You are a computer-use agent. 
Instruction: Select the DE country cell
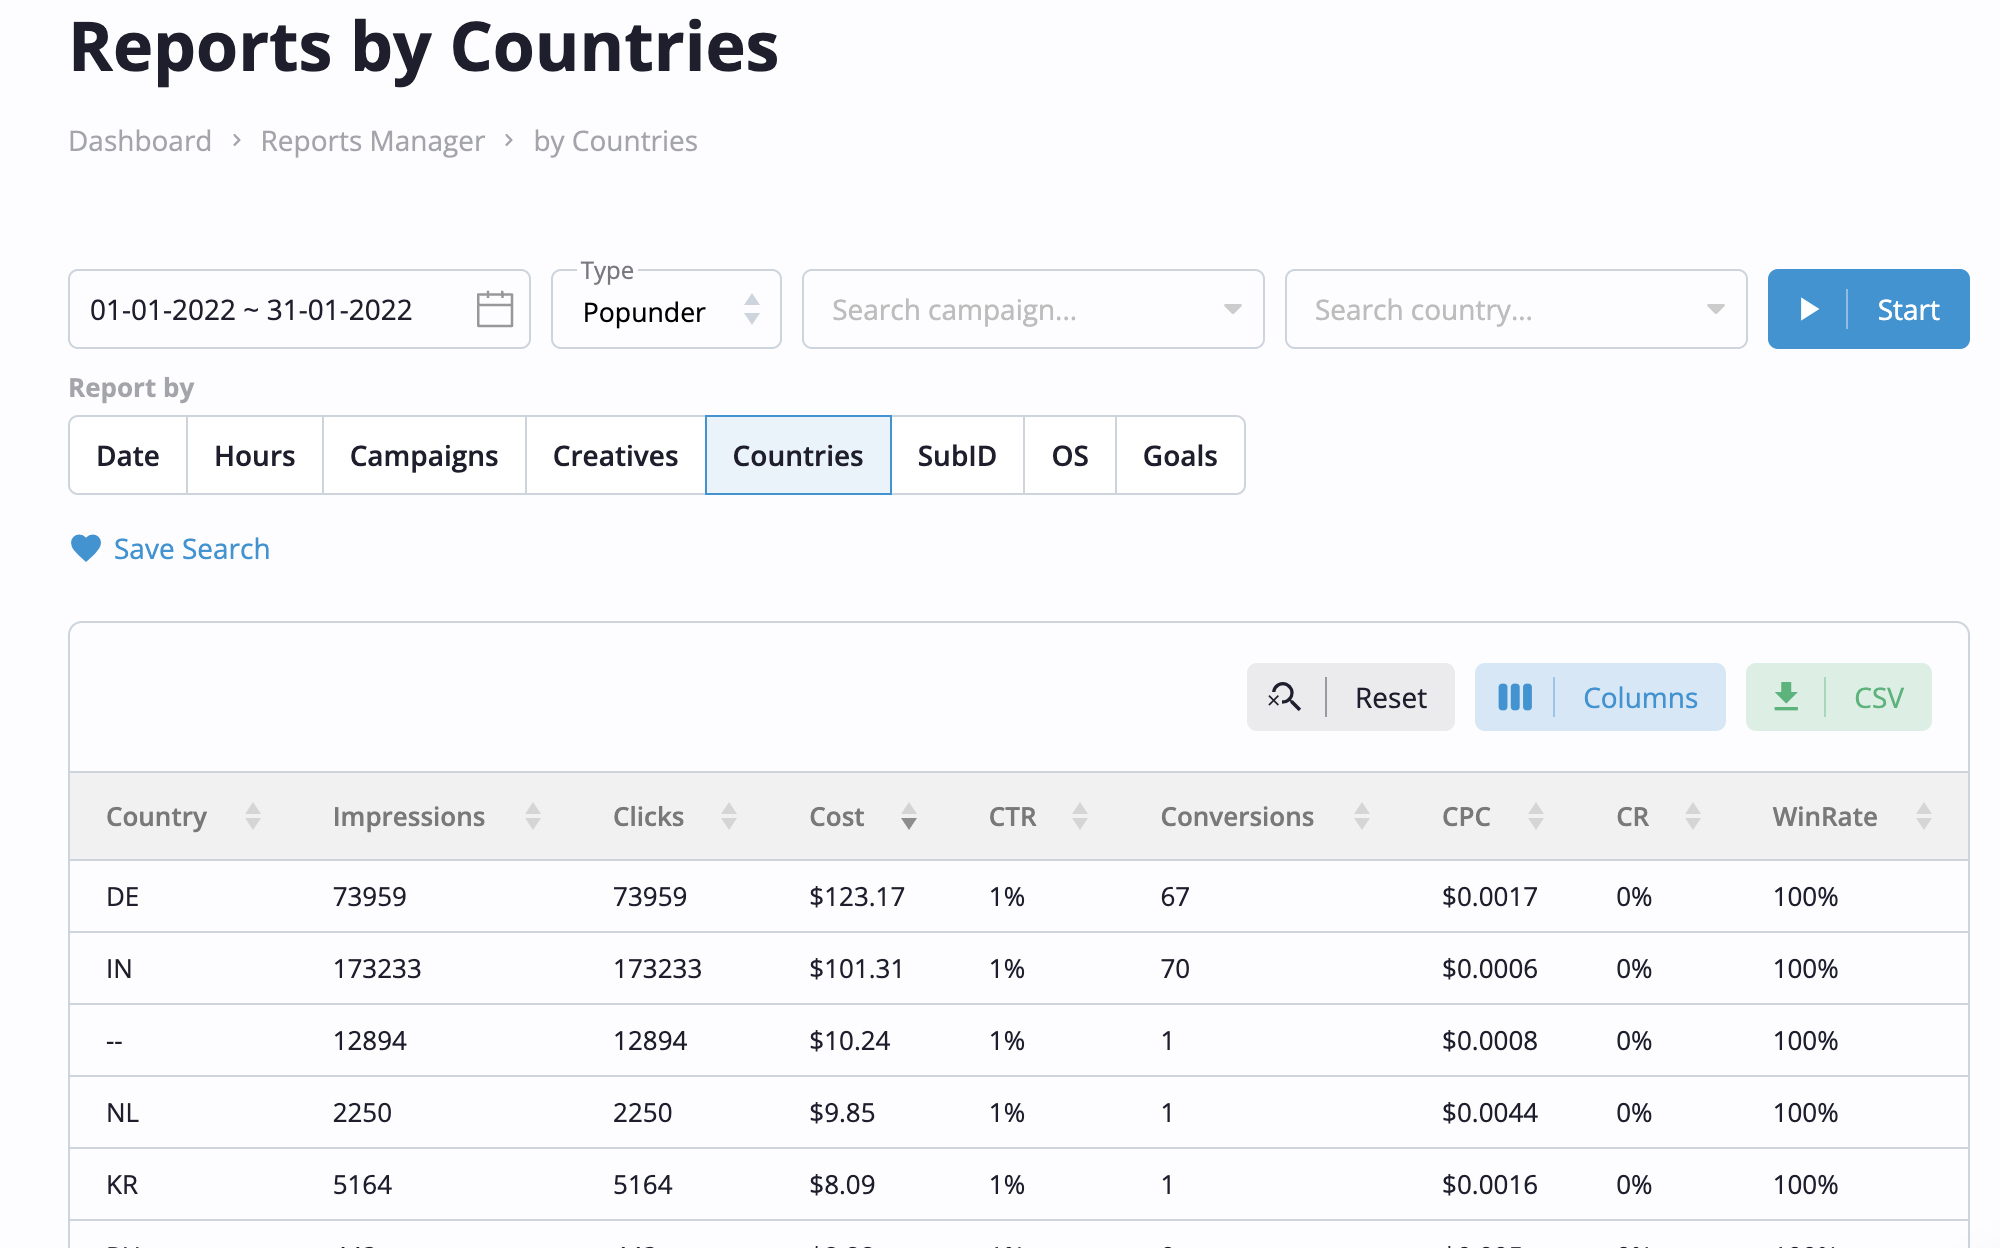pyautogui.click(x=122, y=896)
